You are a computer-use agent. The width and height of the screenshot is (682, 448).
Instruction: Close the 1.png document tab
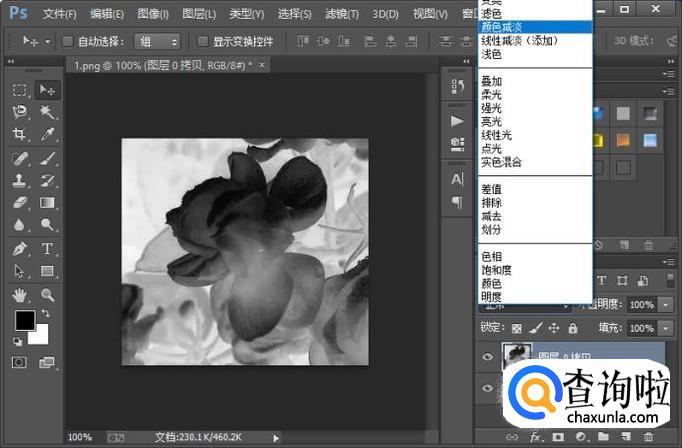(x=262, y=65)
